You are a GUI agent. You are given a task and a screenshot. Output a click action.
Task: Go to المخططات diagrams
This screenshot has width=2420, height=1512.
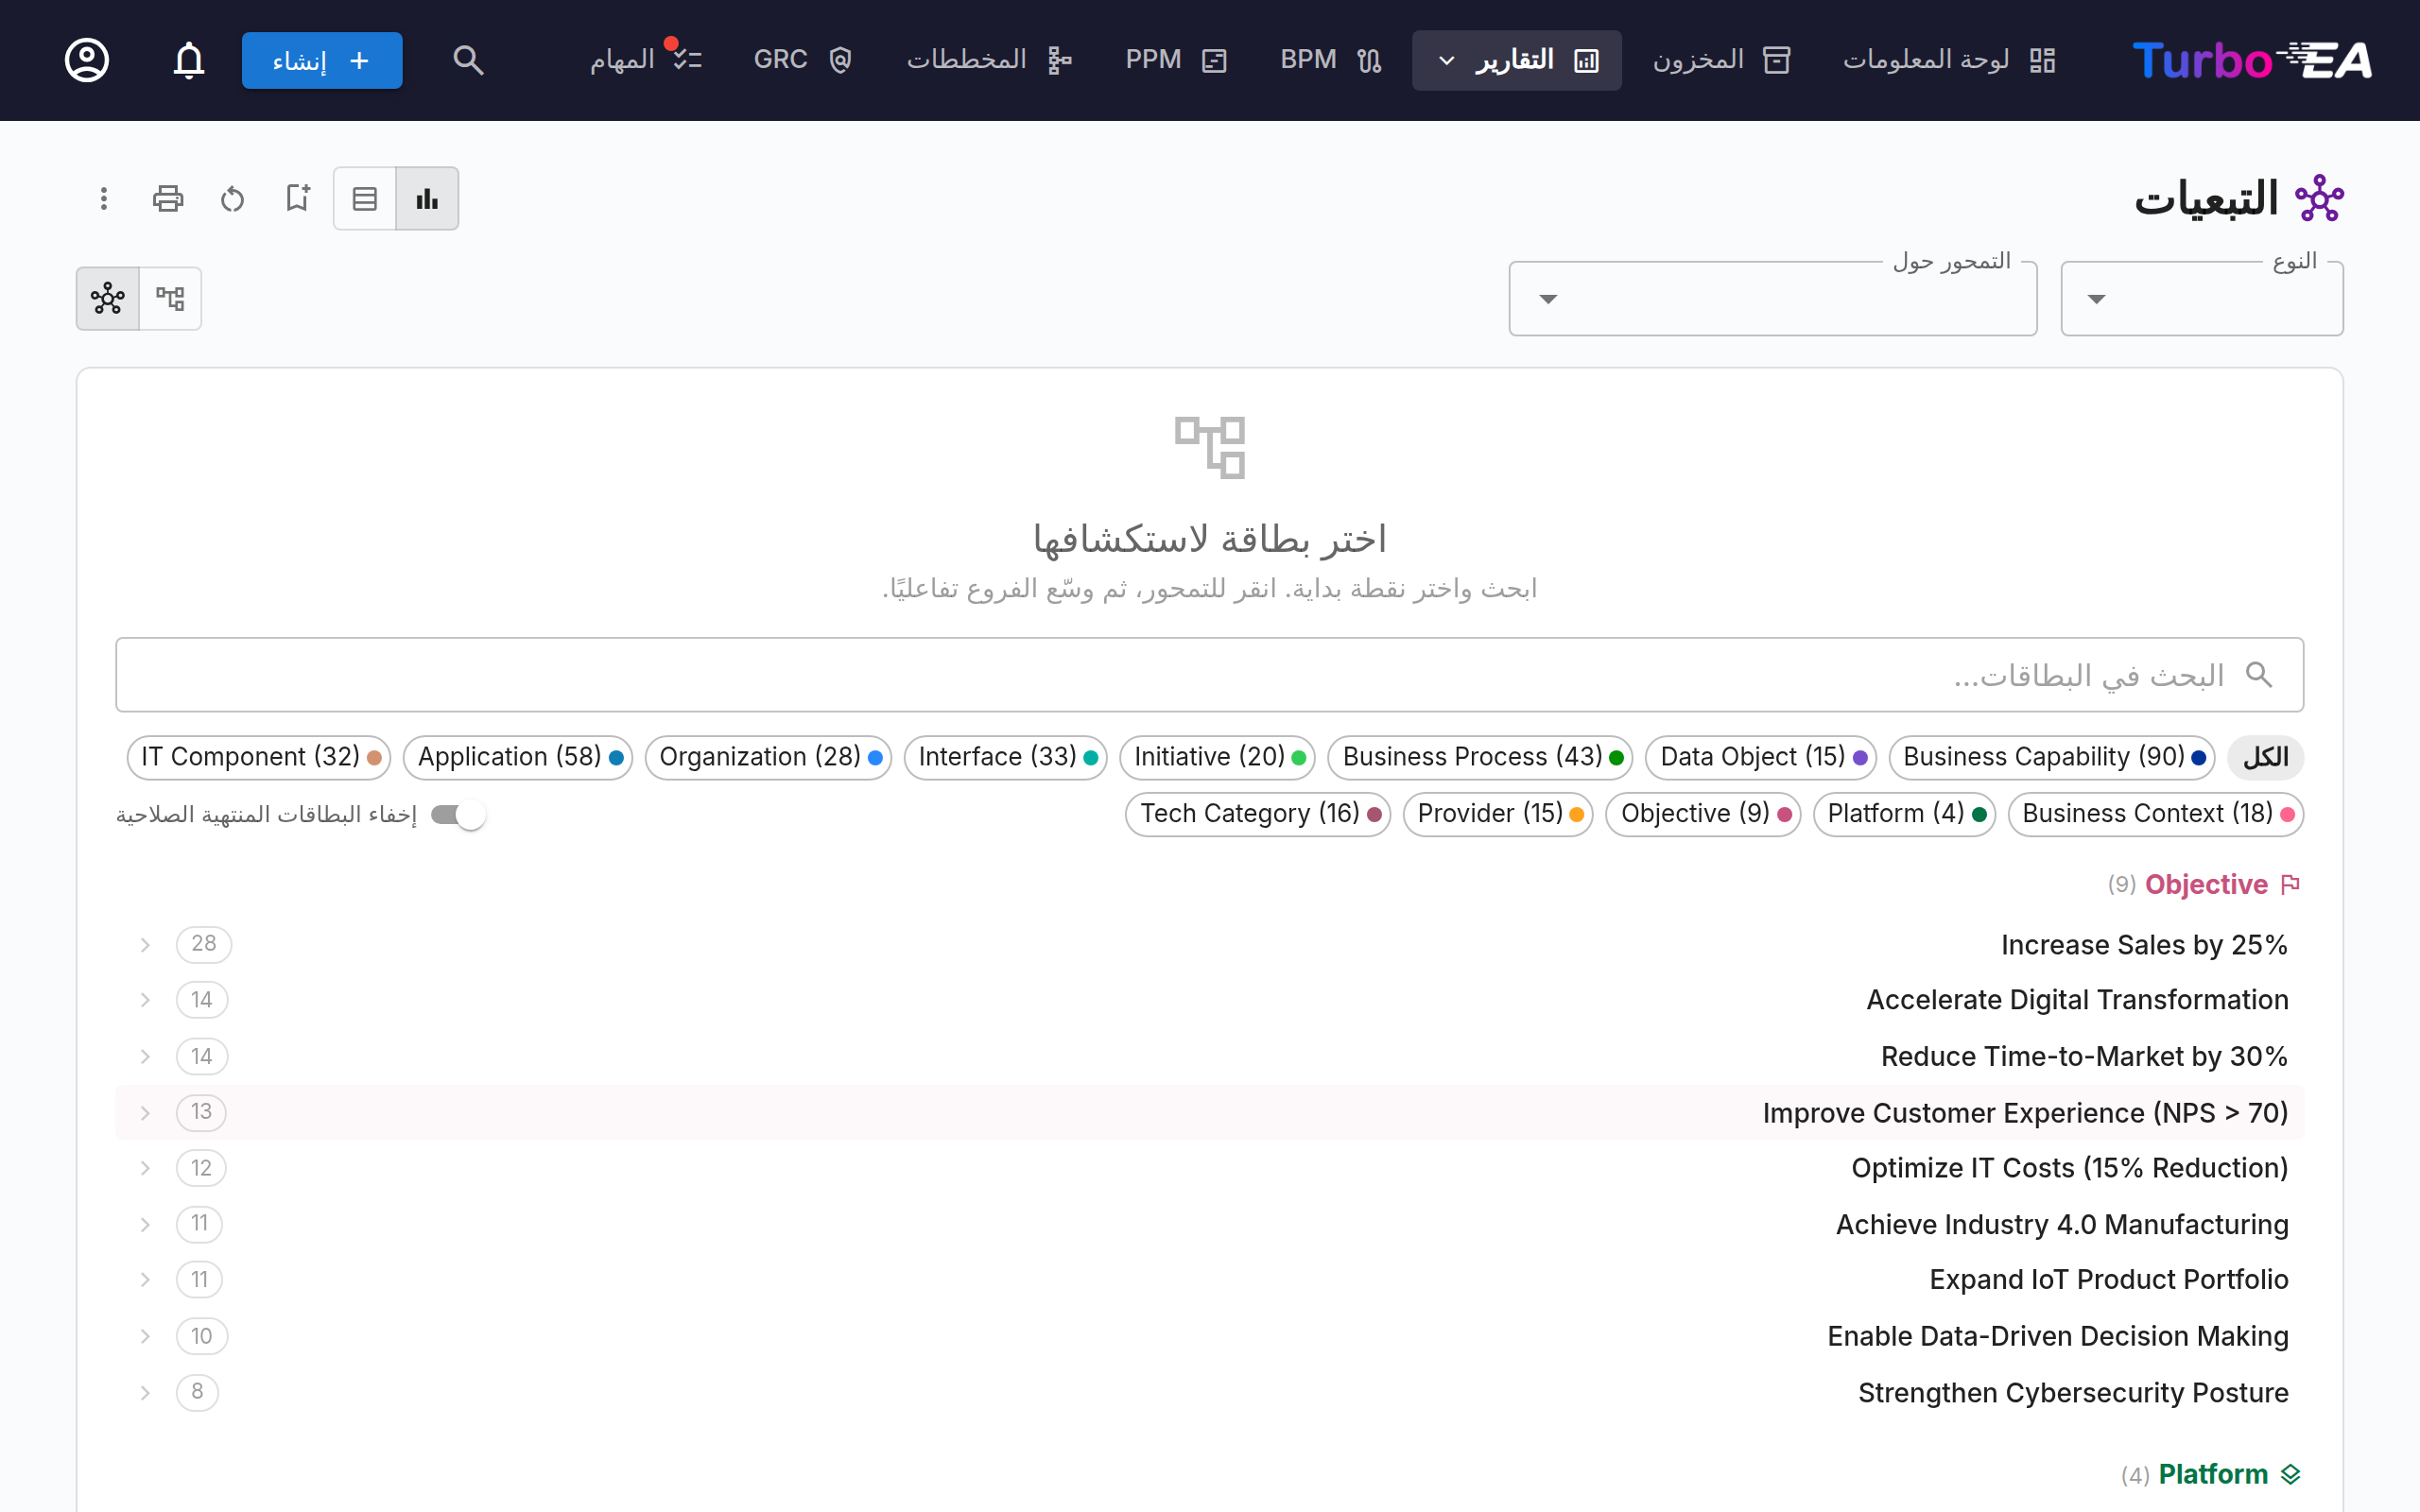989,60
